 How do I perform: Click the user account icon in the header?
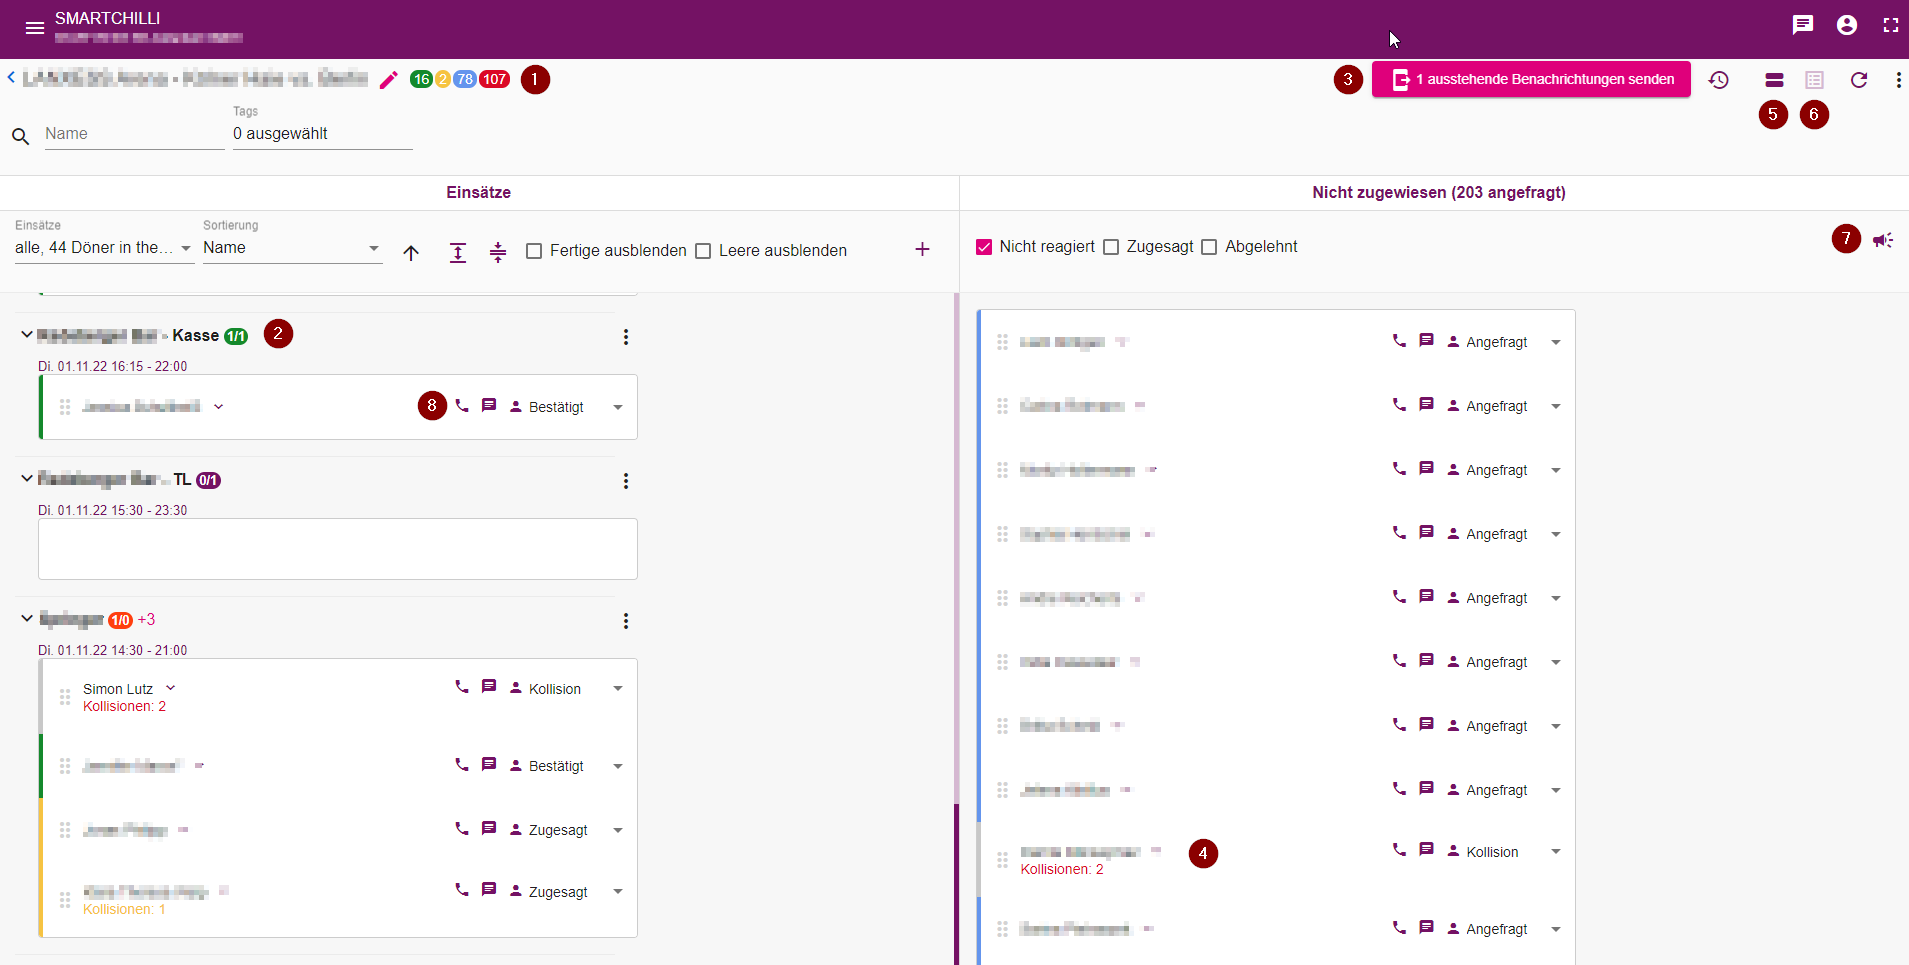pyautogui.click(x=1847, y=25)
